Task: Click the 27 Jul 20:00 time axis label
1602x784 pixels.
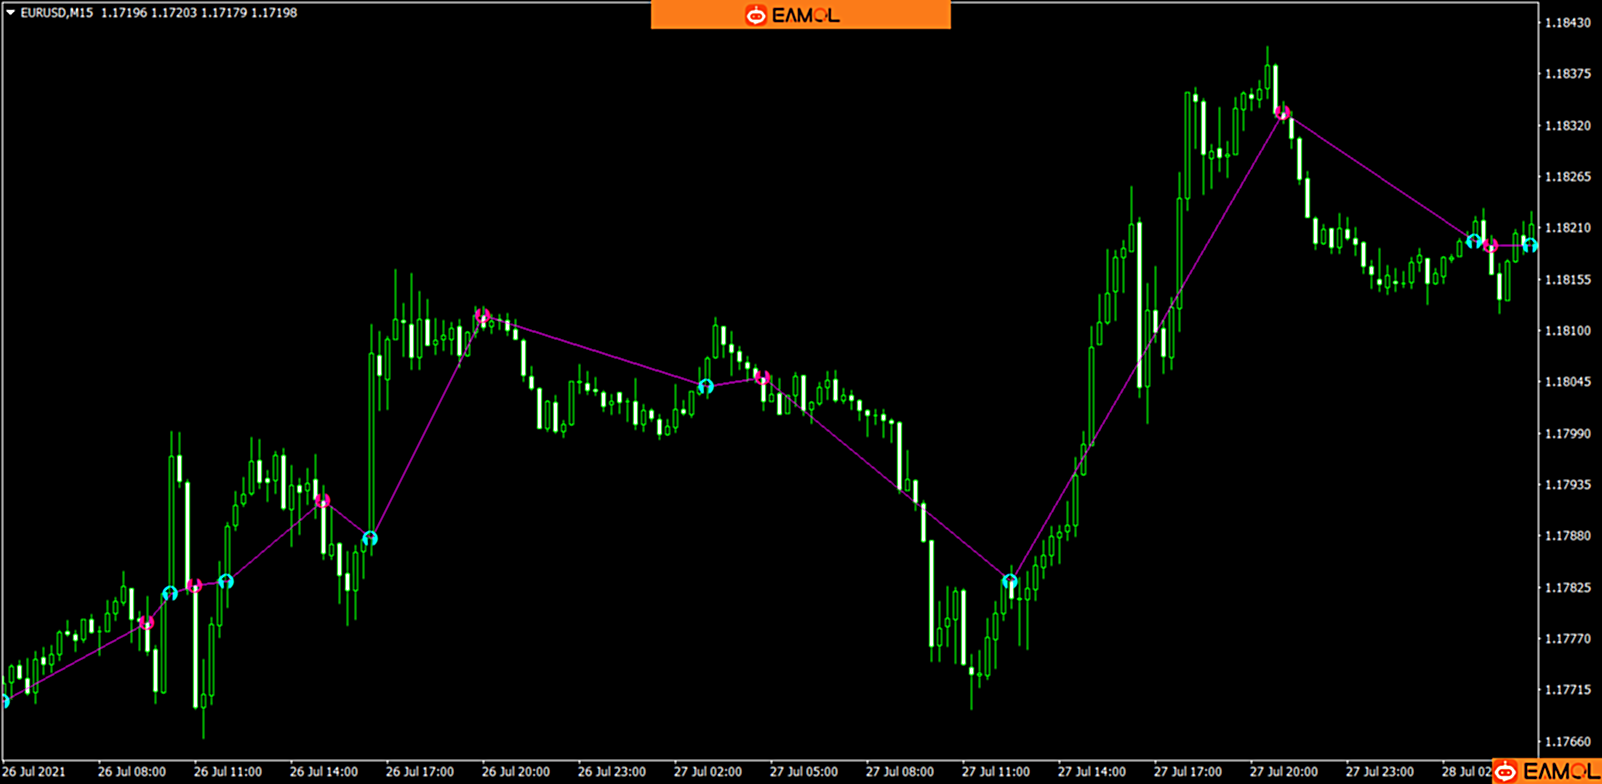Action: 1283,772
